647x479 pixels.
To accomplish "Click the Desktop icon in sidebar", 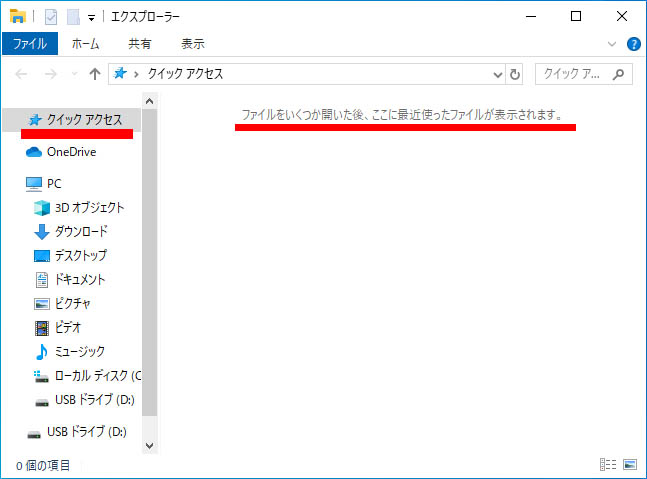I will (x=42, y=256).
